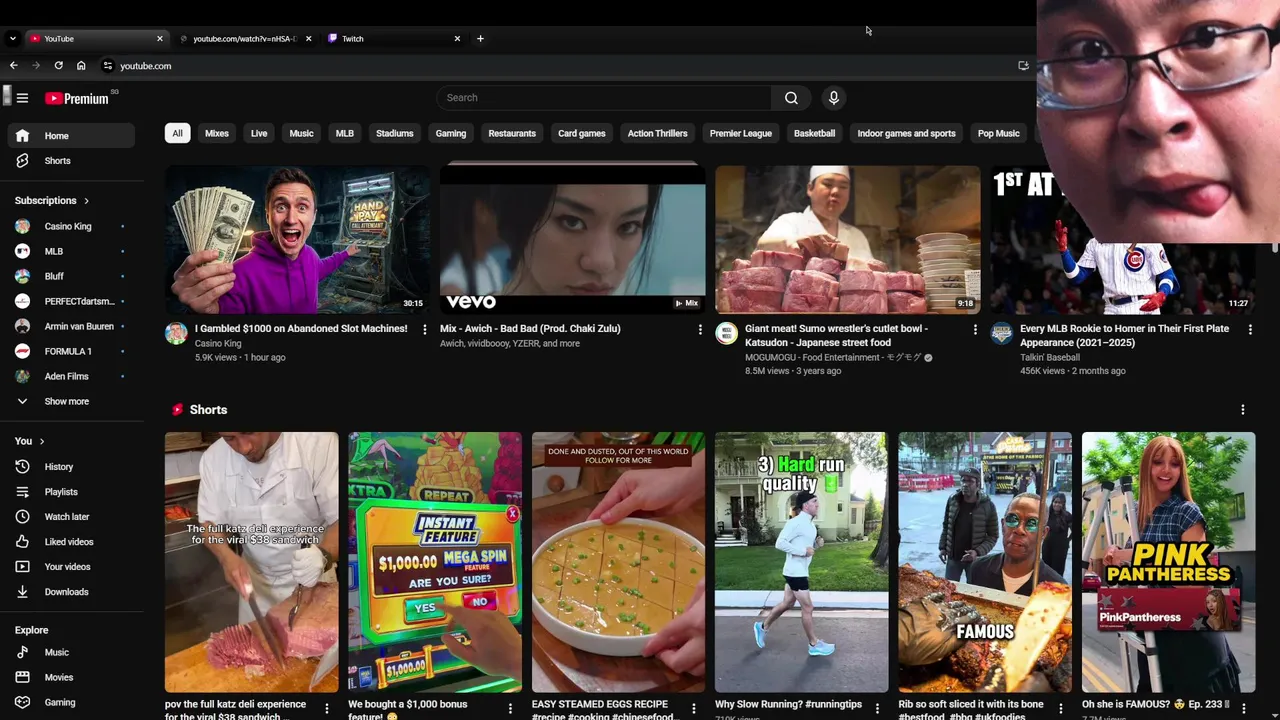Play Why Slow Running short thumbnail

coord(801,562)
